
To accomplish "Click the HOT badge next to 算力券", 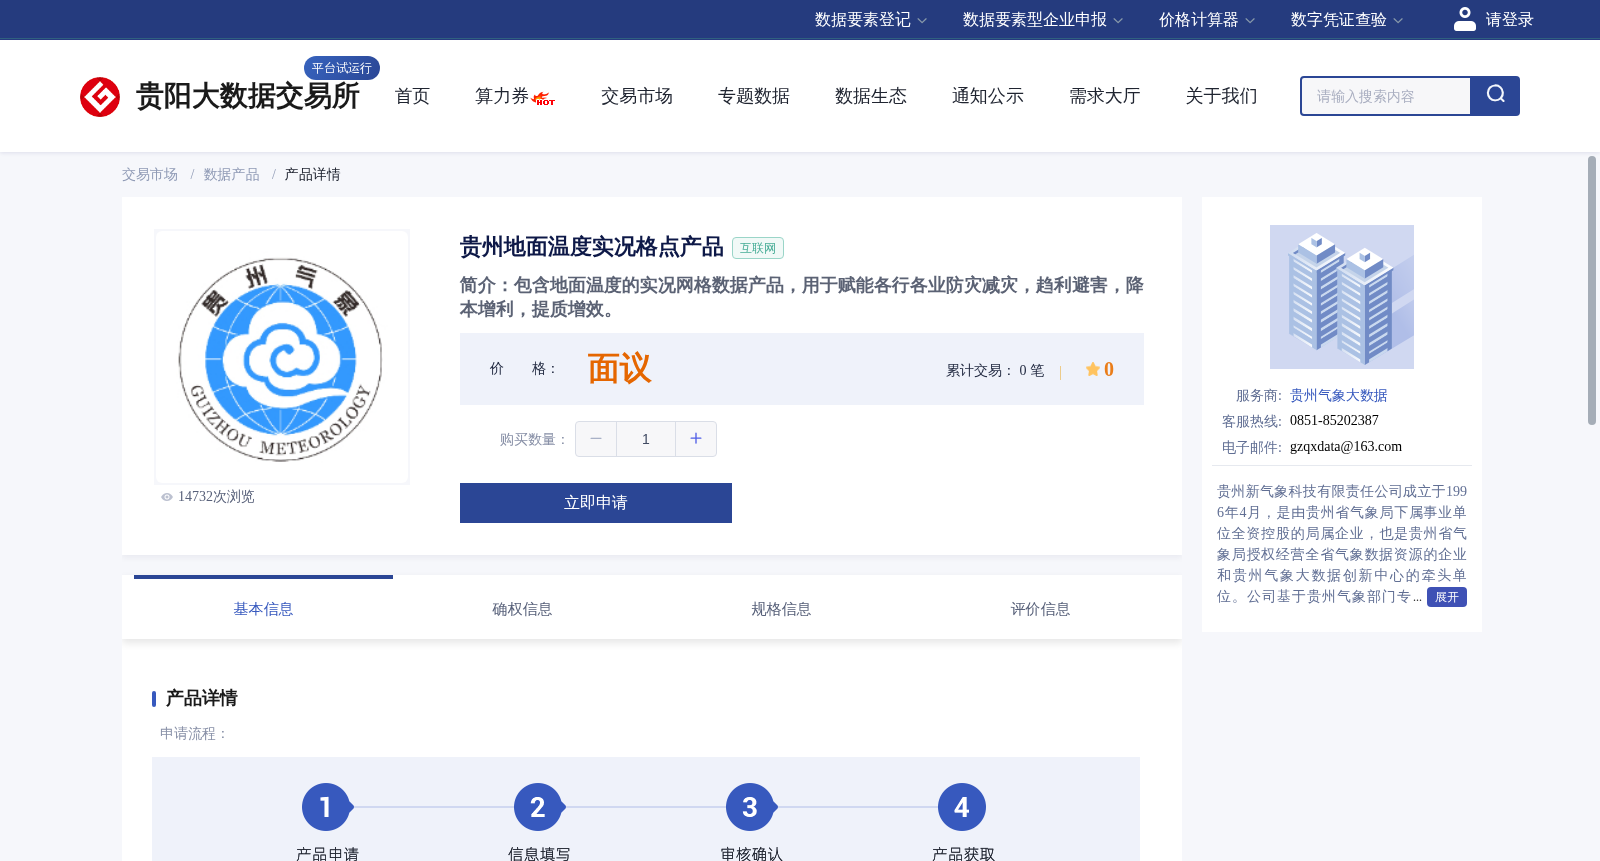I will click(544, 99).
